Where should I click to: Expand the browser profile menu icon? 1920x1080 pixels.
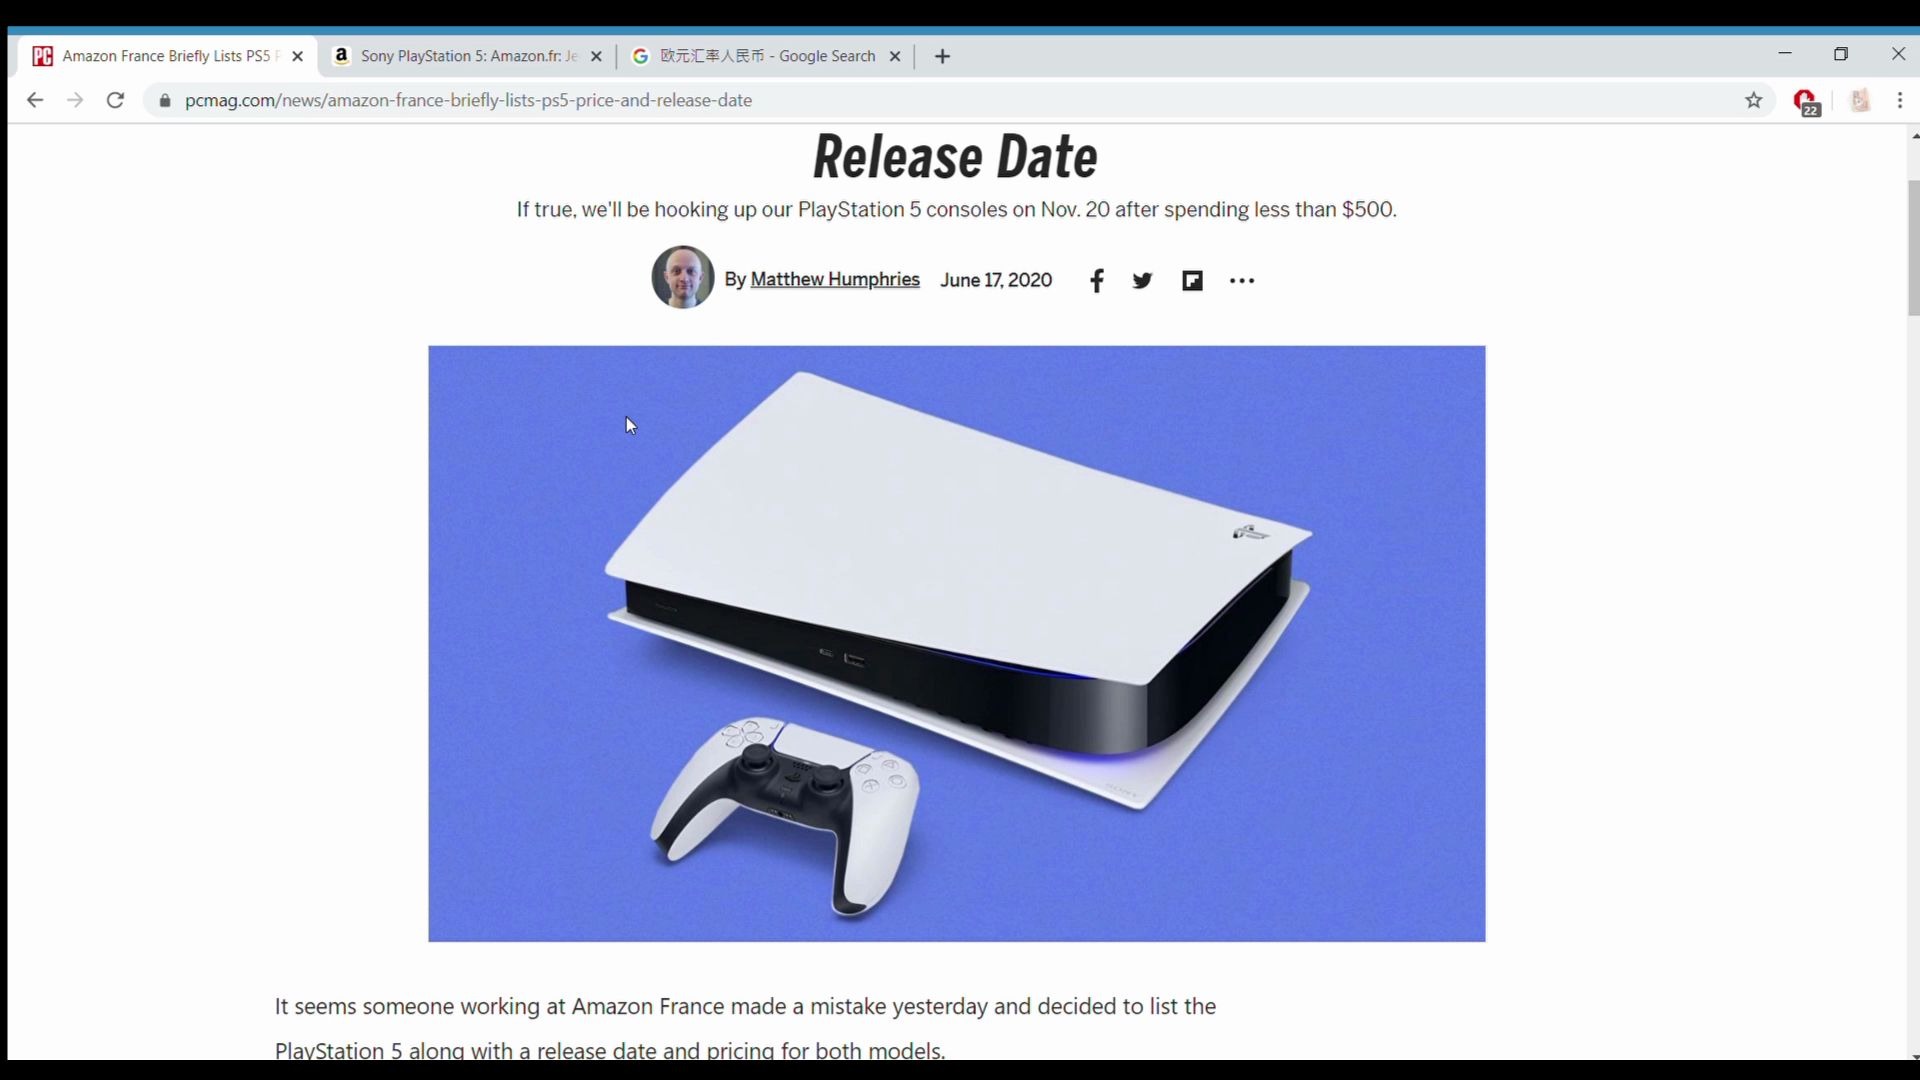tap(1859, 99)
